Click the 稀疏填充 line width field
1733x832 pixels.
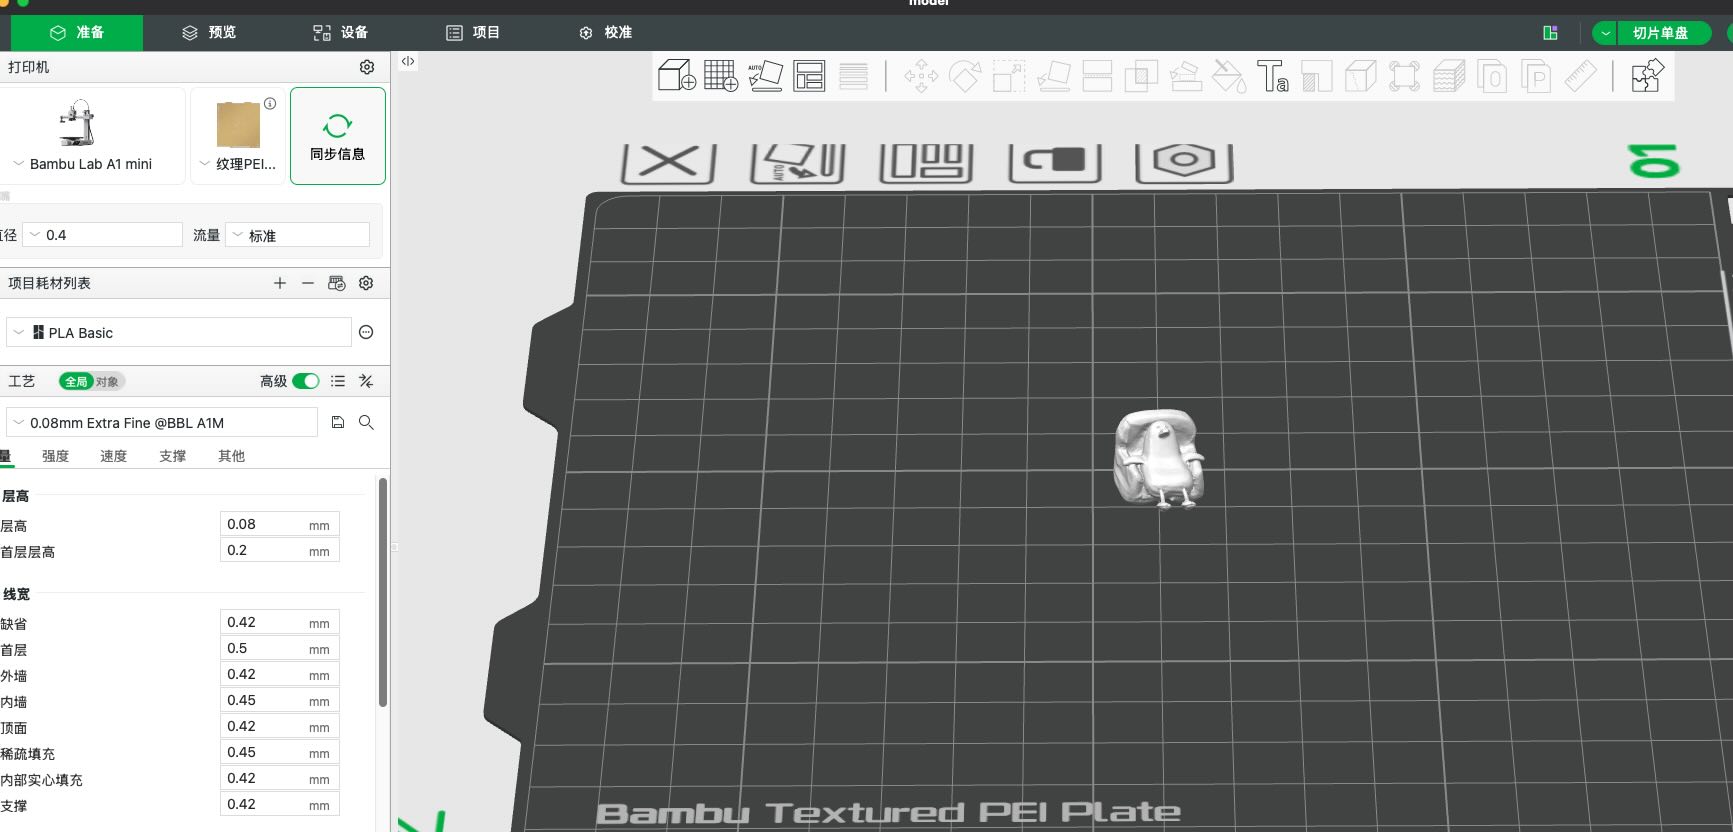(x=280, y=752)
